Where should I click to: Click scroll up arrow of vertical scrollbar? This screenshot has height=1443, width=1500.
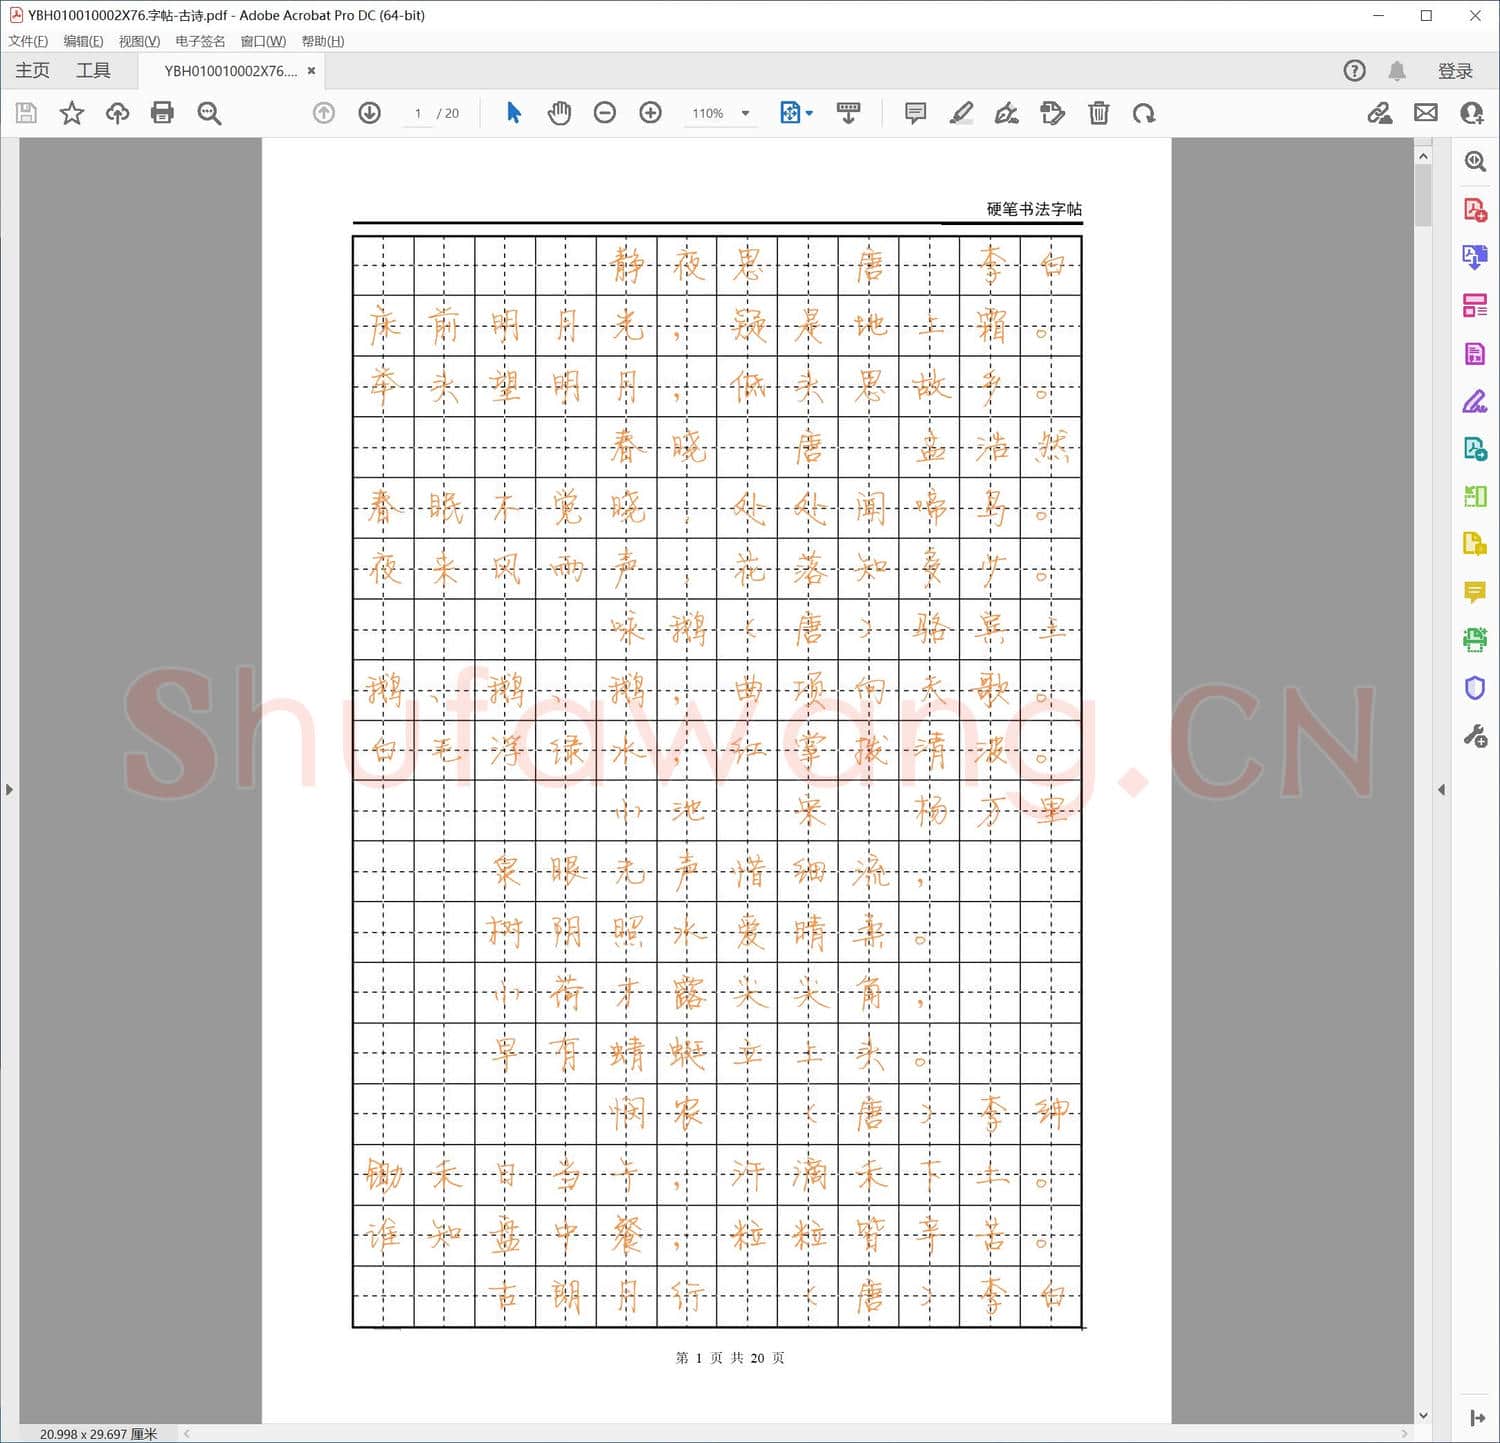click(1423, 156)
